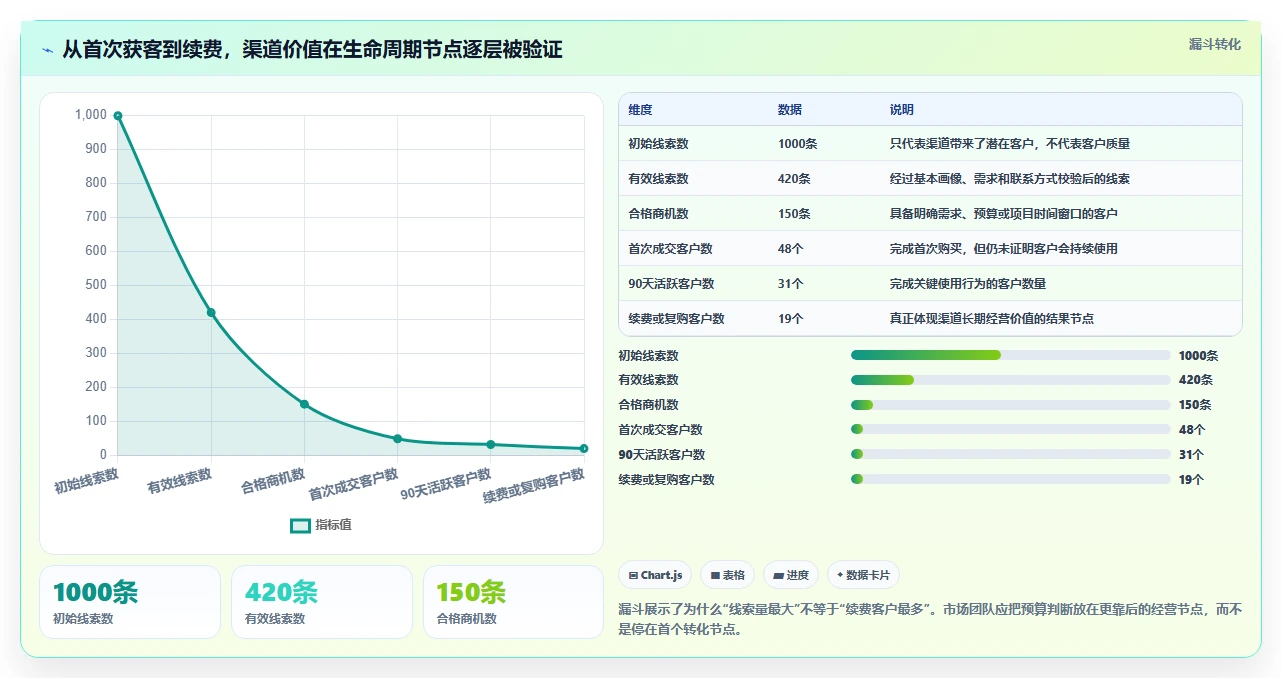1282x678 pixels.
Task: Click the 初始线索数 x-axis label
Action: click(x=87, y=481)
